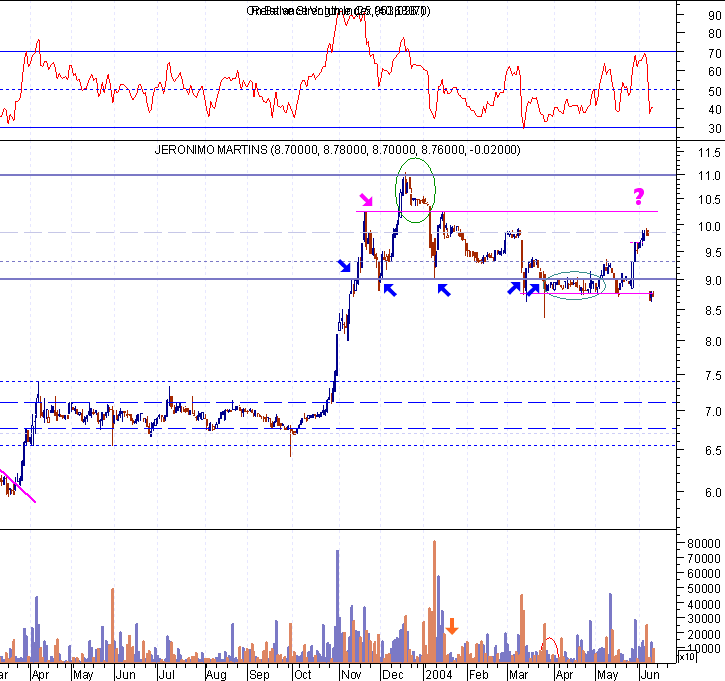Click the 60000 volume axis label

click(703, 574)
